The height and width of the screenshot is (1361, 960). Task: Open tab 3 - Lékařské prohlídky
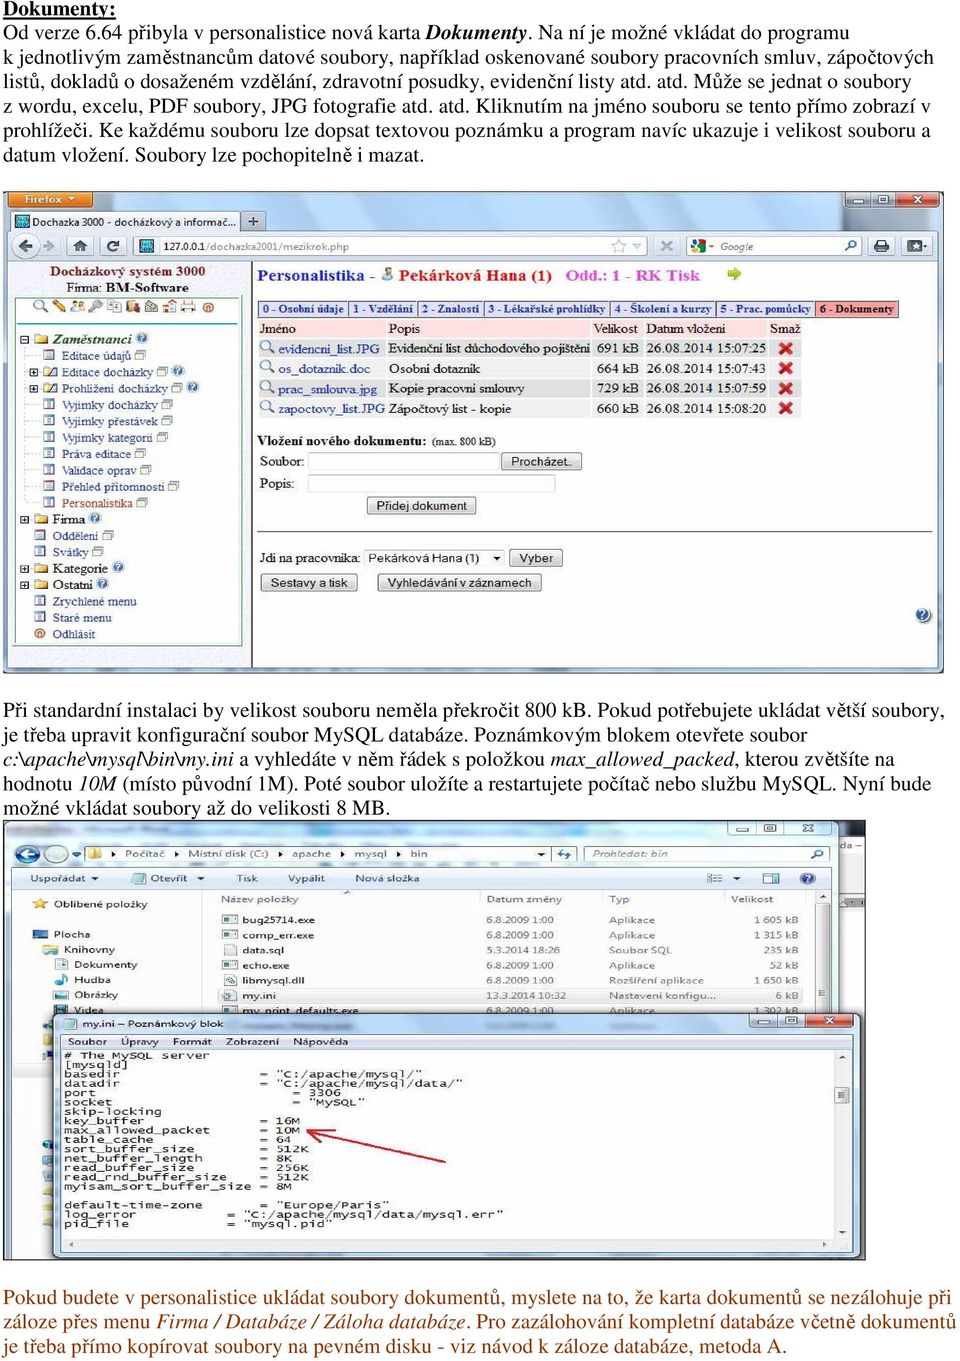click(x=547, y=309)
